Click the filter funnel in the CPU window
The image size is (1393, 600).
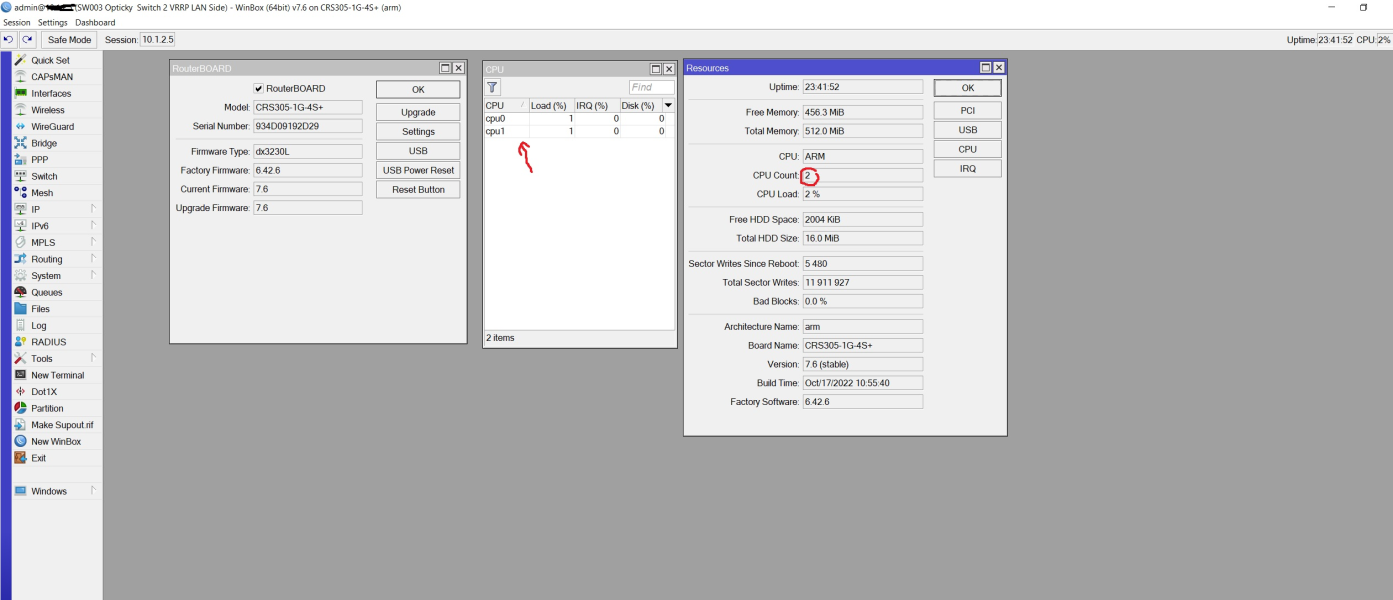point(492,87)
